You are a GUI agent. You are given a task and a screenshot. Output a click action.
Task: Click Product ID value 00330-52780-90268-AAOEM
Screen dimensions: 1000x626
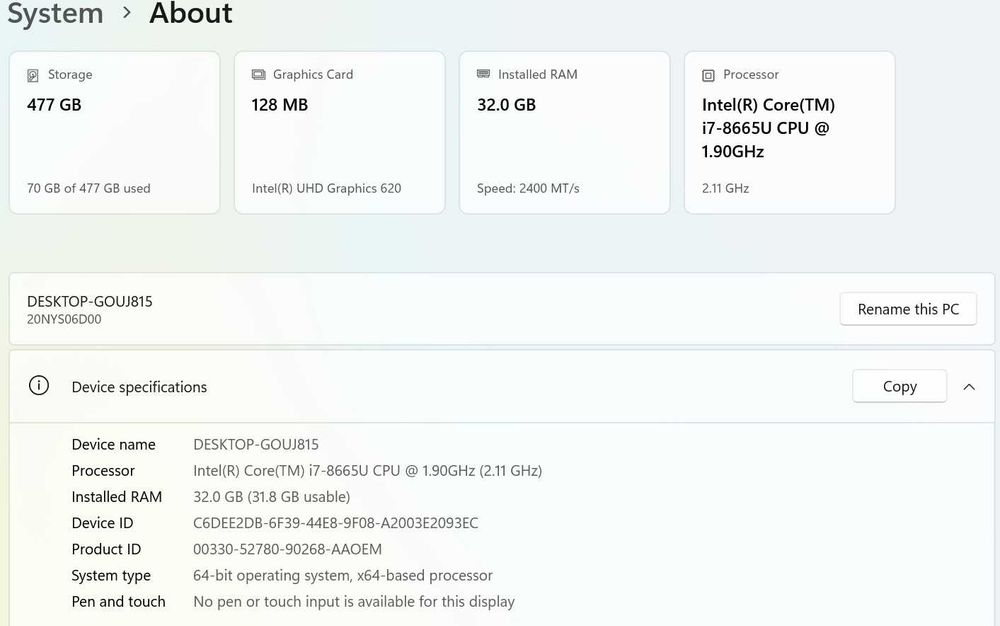(288, 549)
